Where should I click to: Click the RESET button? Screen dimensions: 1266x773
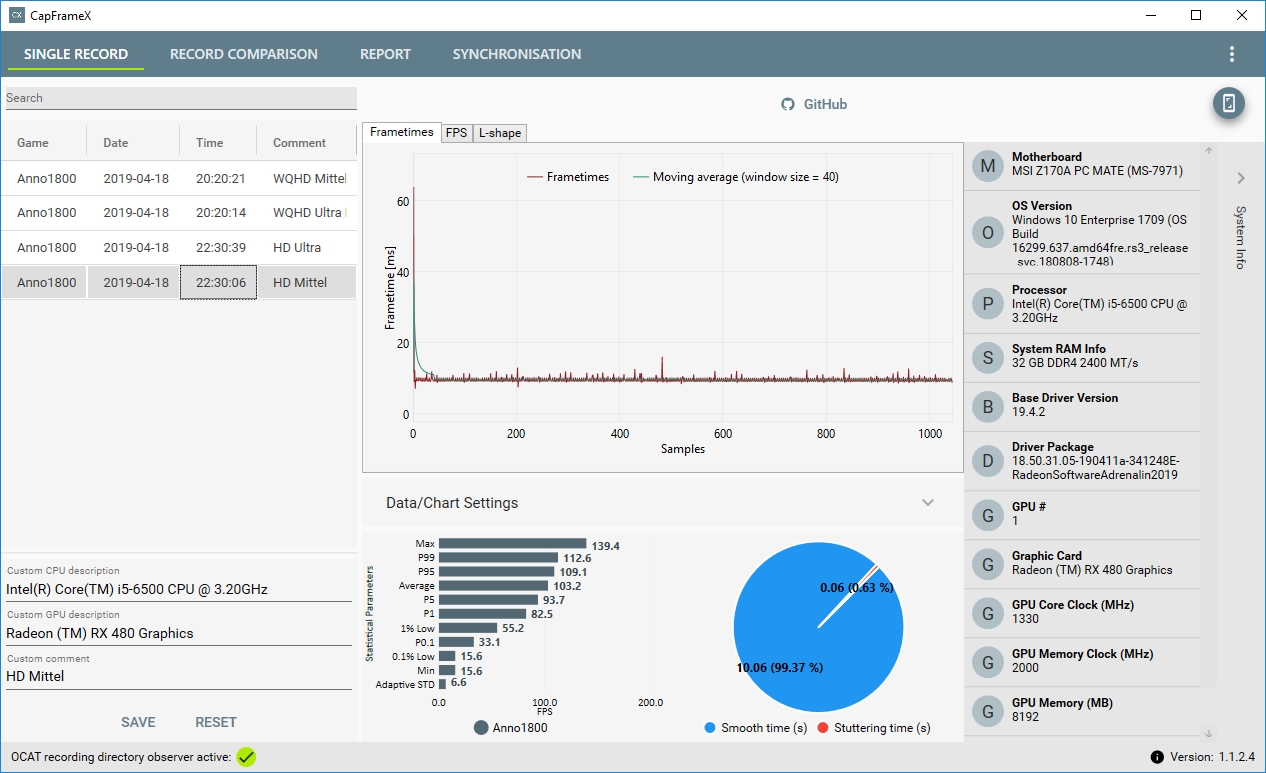pyautogui.click(x=216, y=722)
